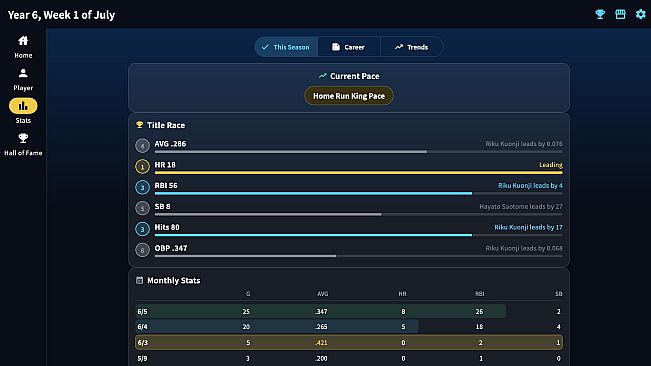Open Hall of Fame trophy icon

23,138
